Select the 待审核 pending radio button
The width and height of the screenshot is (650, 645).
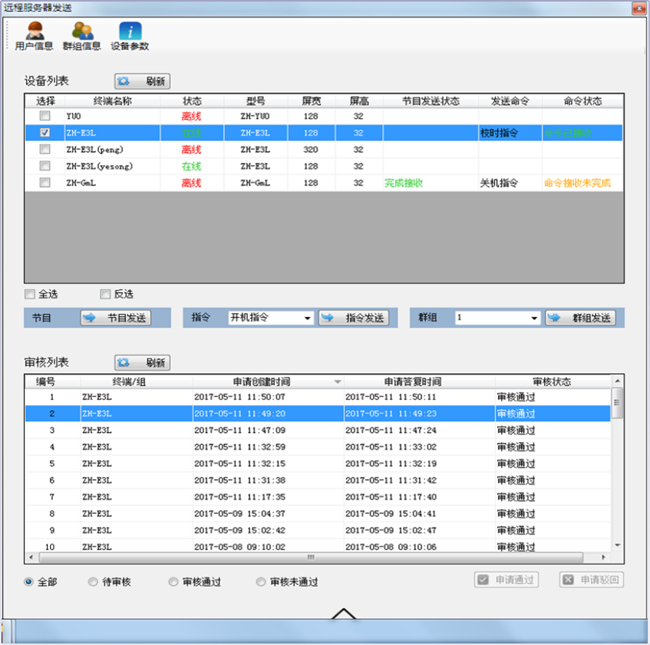coord(93,581)
